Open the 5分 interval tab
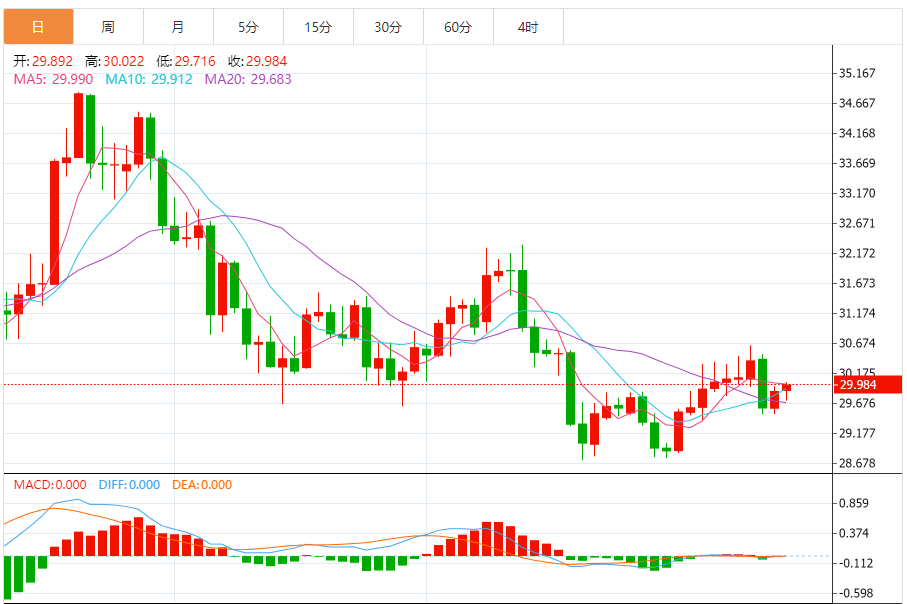Viewport: 907px width, 604px height. pyautogui.click(x=248, y=27)
